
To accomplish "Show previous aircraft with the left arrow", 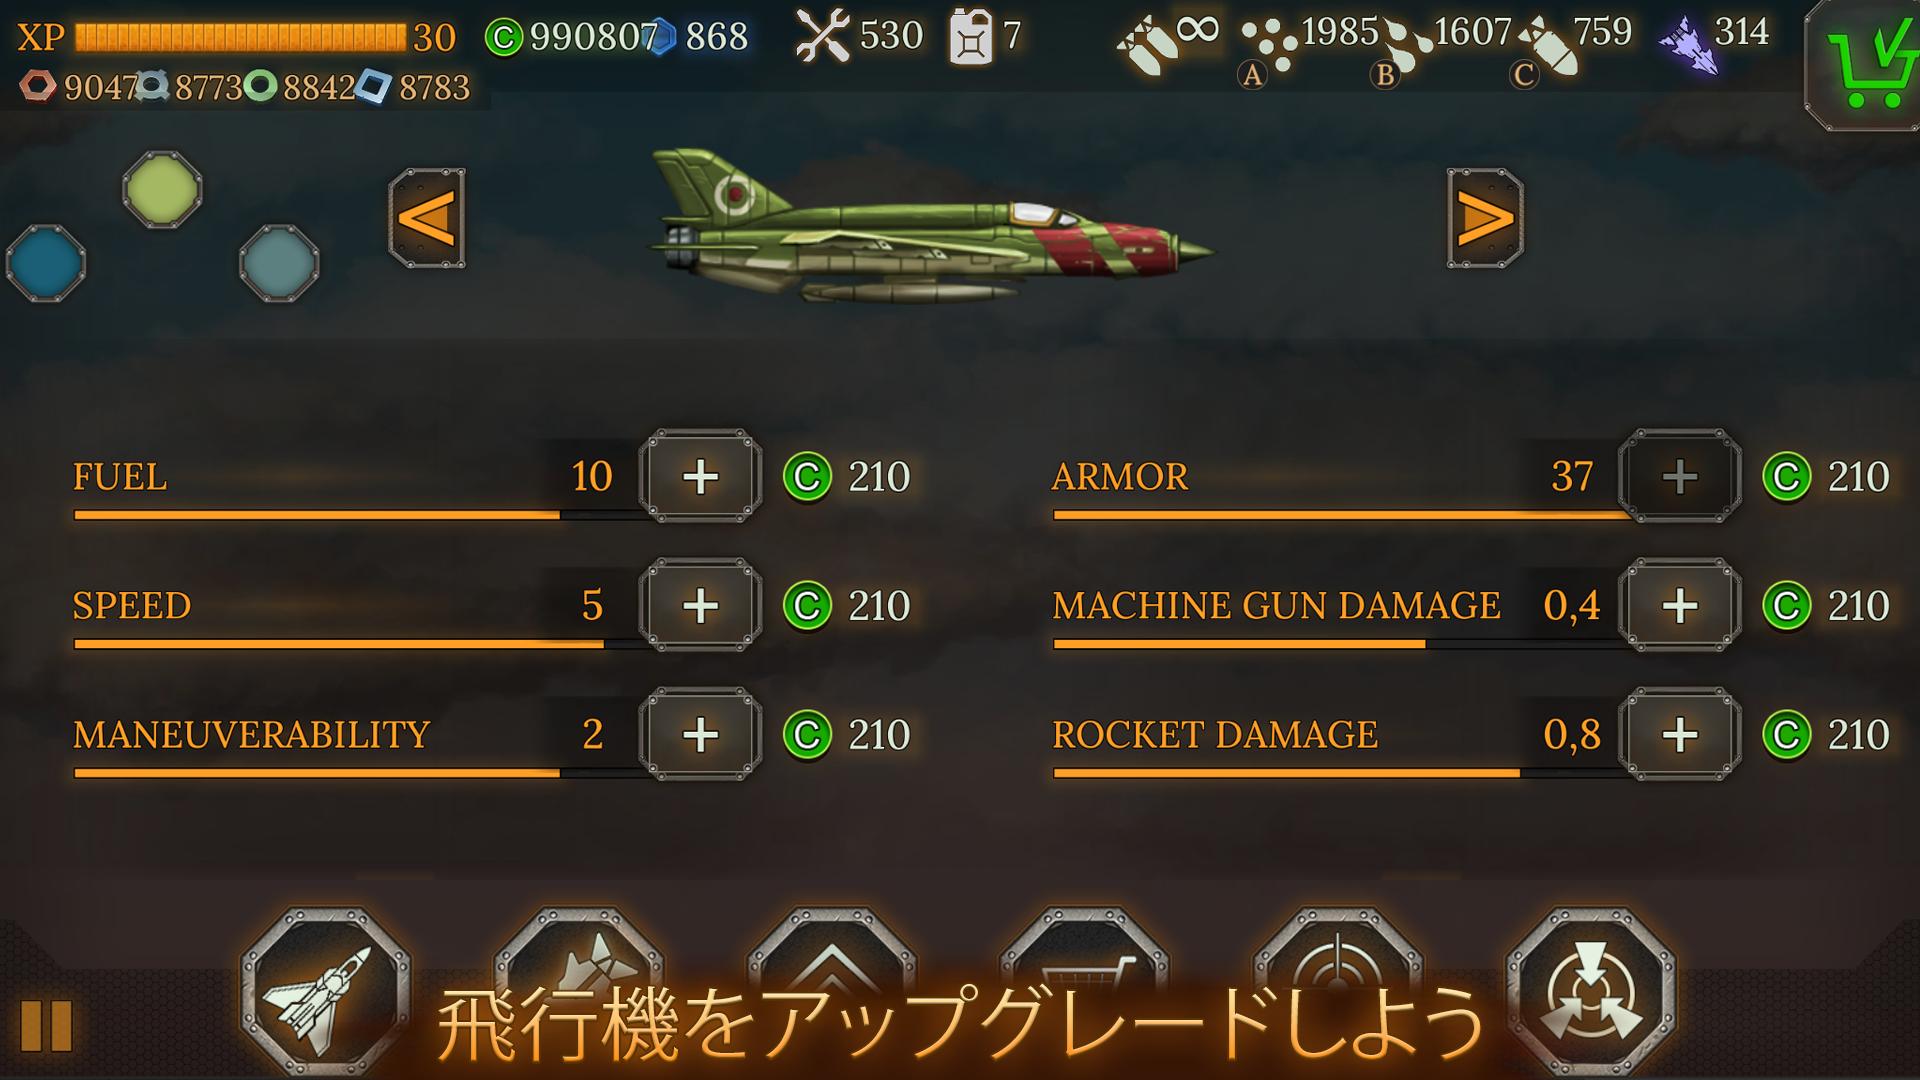I will coord(427,218).
